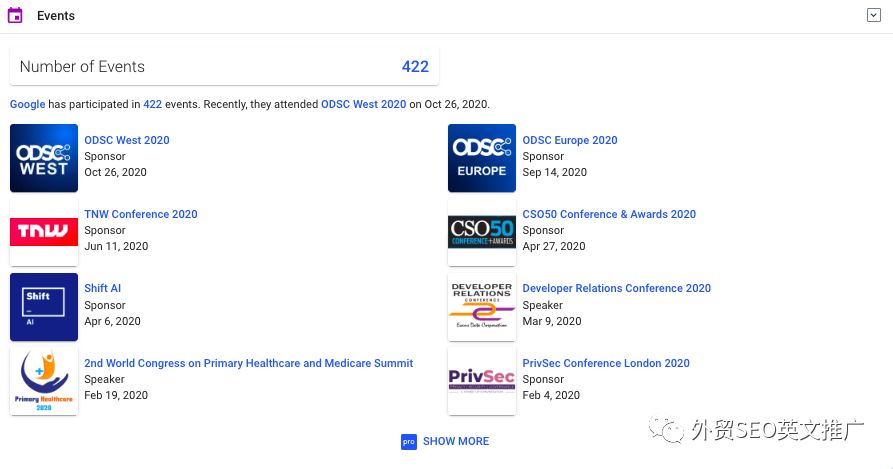Open the ODSC Europe logo thumbnail
The height and width of the screenshot is (469, 893).
pos(482,158)
